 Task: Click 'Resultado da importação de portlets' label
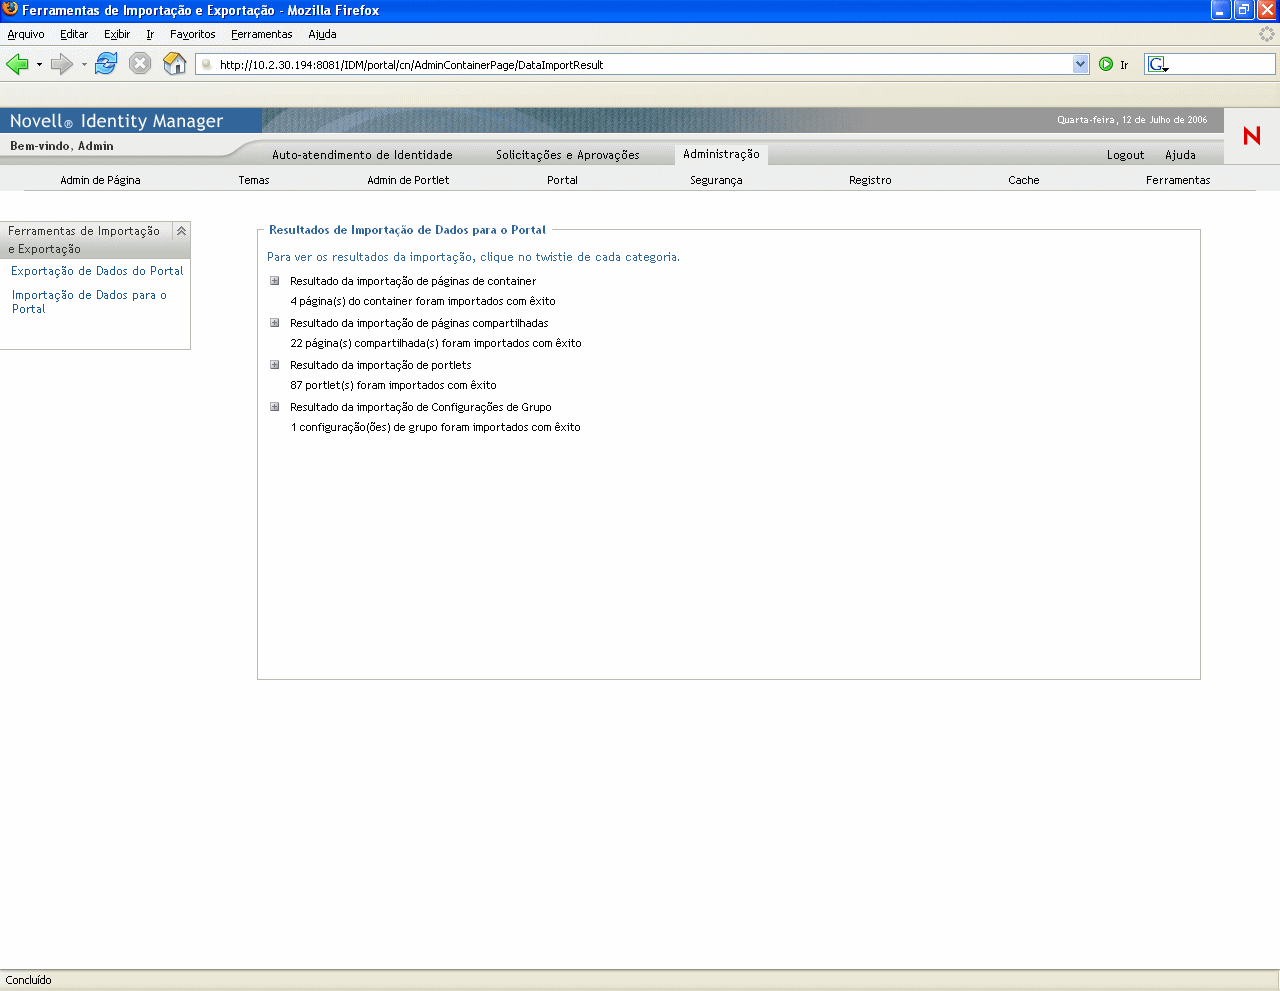[x=380, y=365]
